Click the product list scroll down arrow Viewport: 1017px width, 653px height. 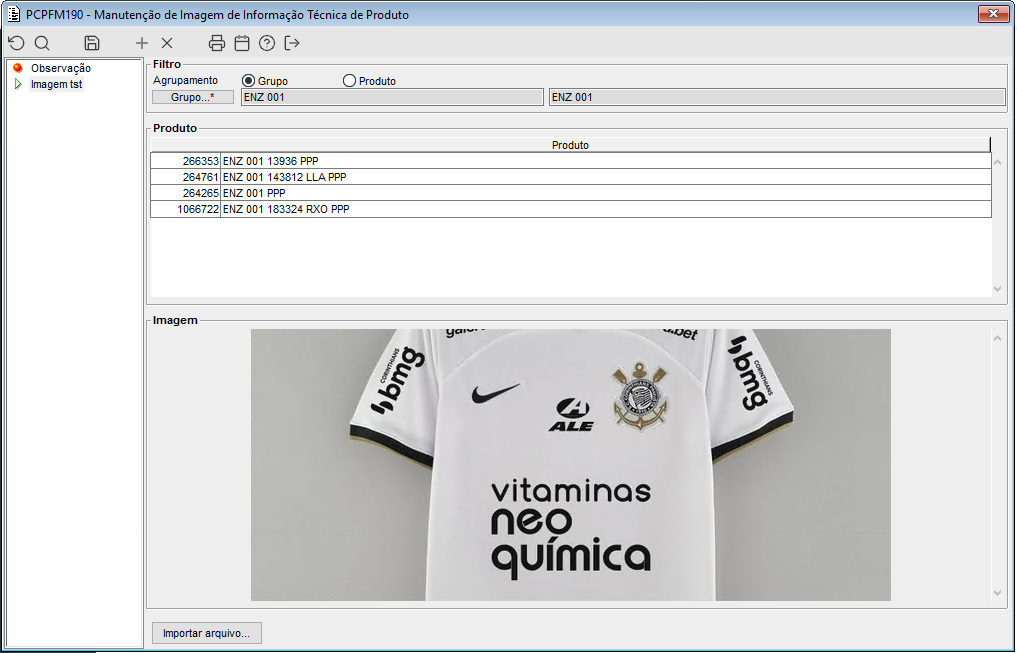click(998, 289)
